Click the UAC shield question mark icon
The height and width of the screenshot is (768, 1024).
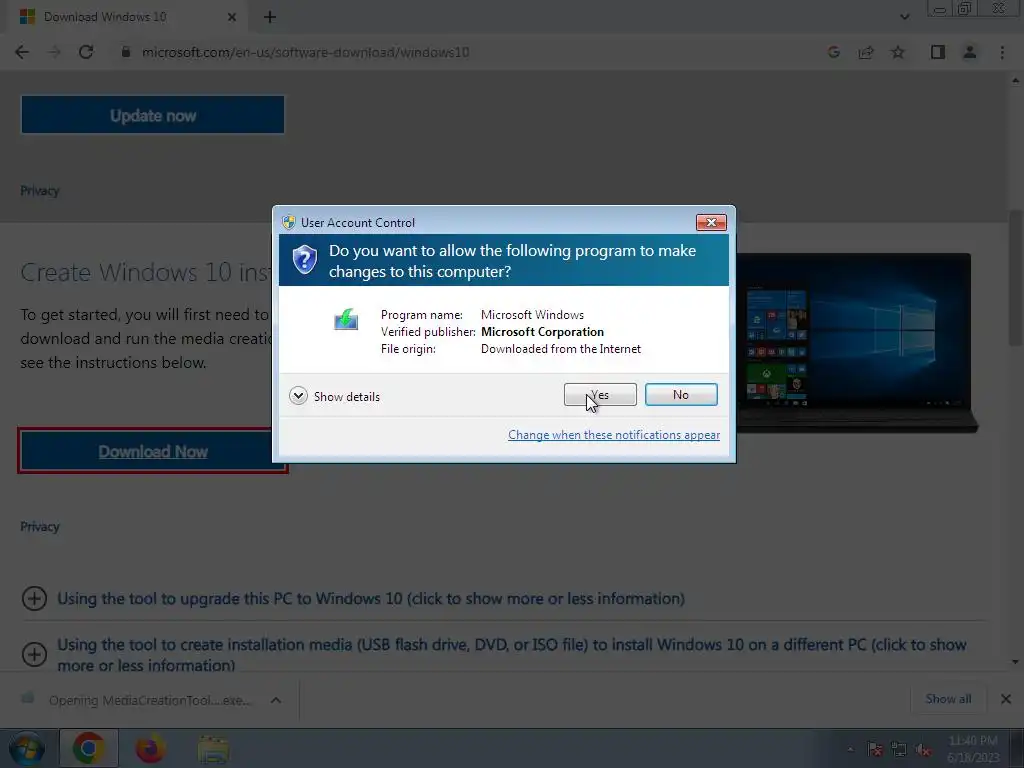304,260
